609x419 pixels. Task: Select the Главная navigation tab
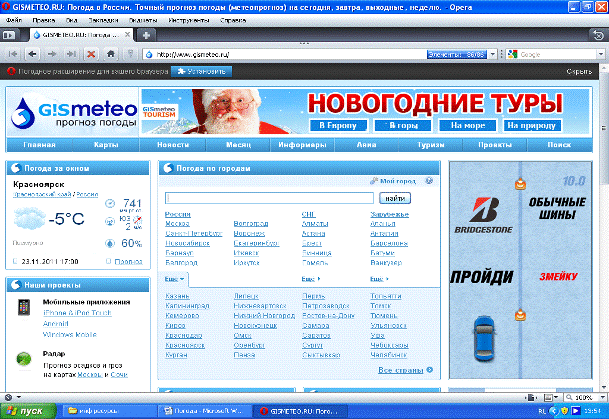click(39, 145)
